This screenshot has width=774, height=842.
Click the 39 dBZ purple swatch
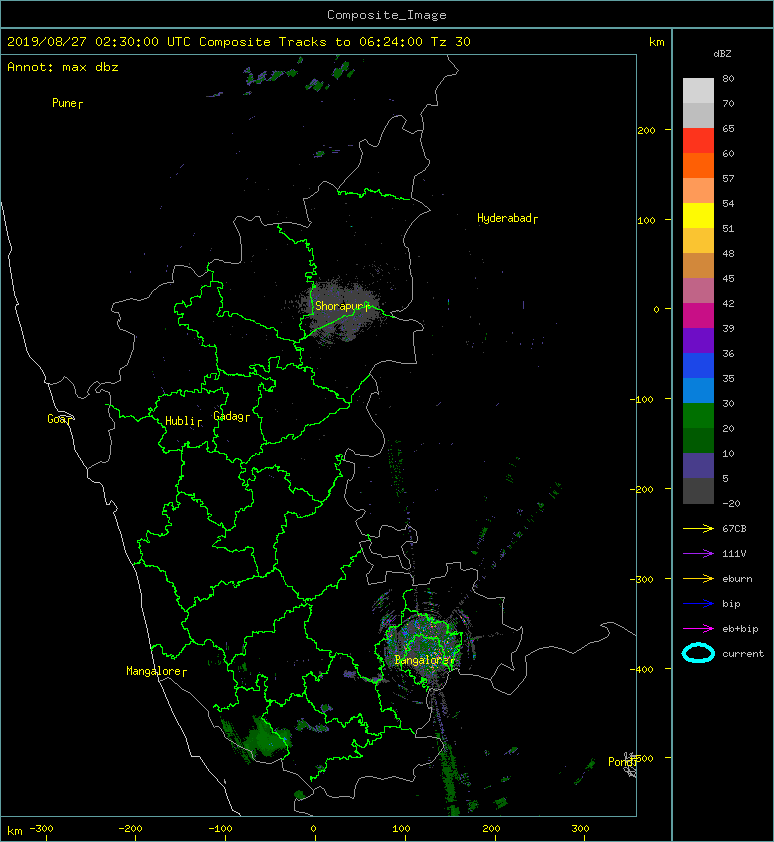[698, 340]
